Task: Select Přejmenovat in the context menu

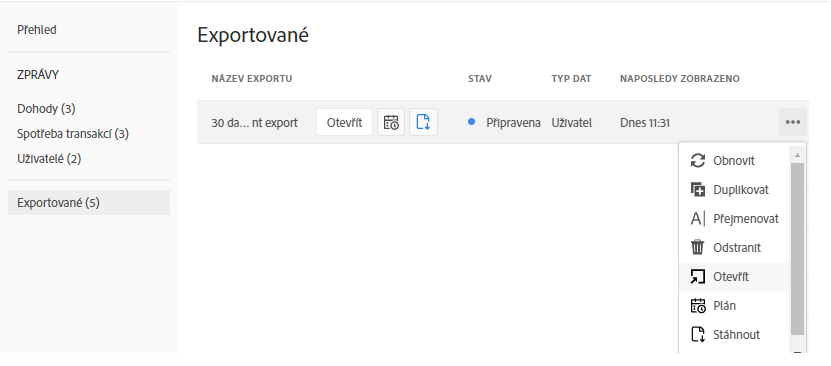Action: (734, 219)
